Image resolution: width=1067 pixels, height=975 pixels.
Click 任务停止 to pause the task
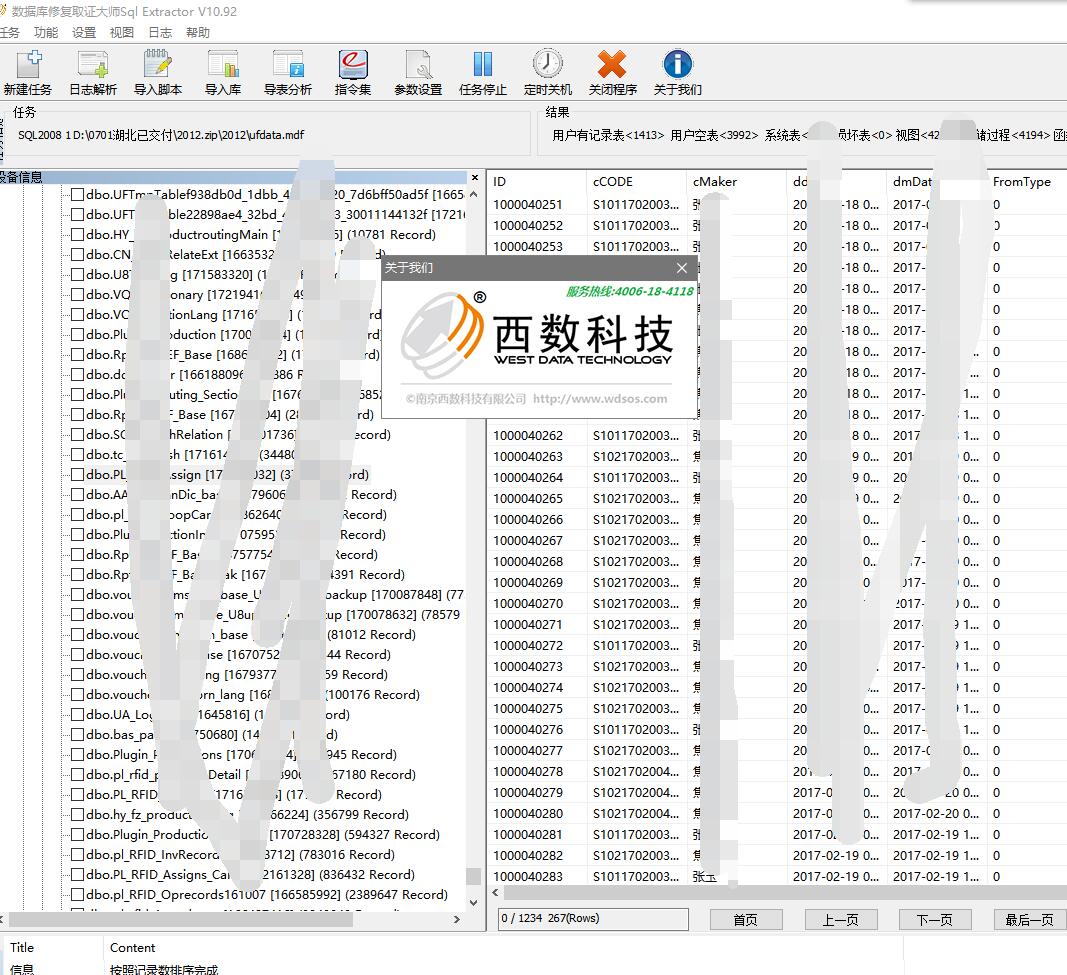[x=482, y=72]
